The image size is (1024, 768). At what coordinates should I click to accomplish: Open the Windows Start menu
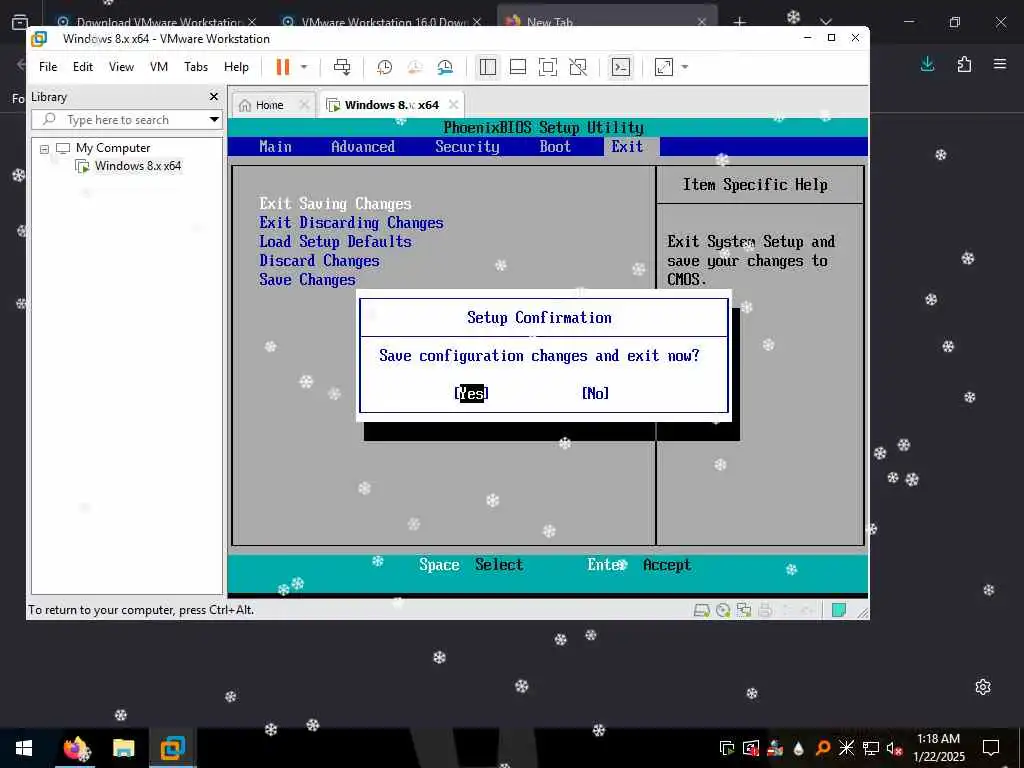tap(24, 748)
